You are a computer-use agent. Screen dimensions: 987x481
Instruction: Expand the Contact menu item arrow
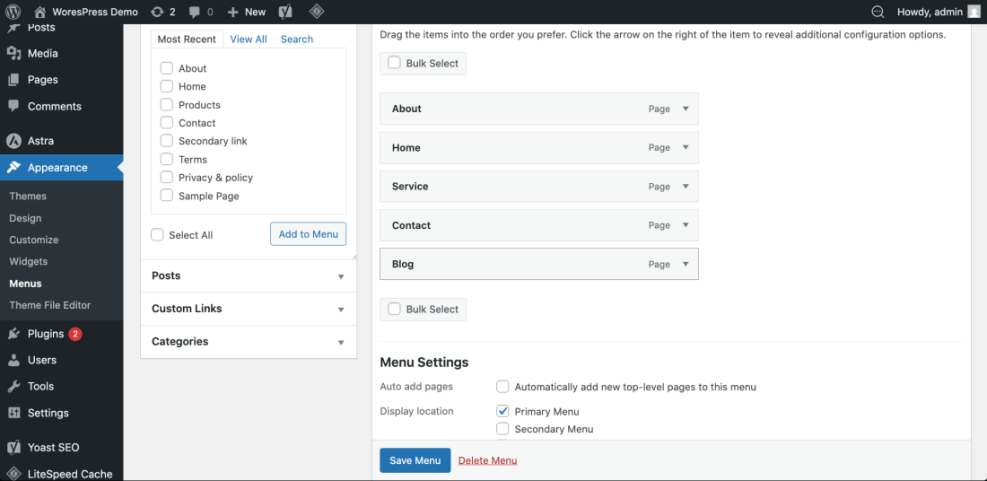tap(686, 225)
